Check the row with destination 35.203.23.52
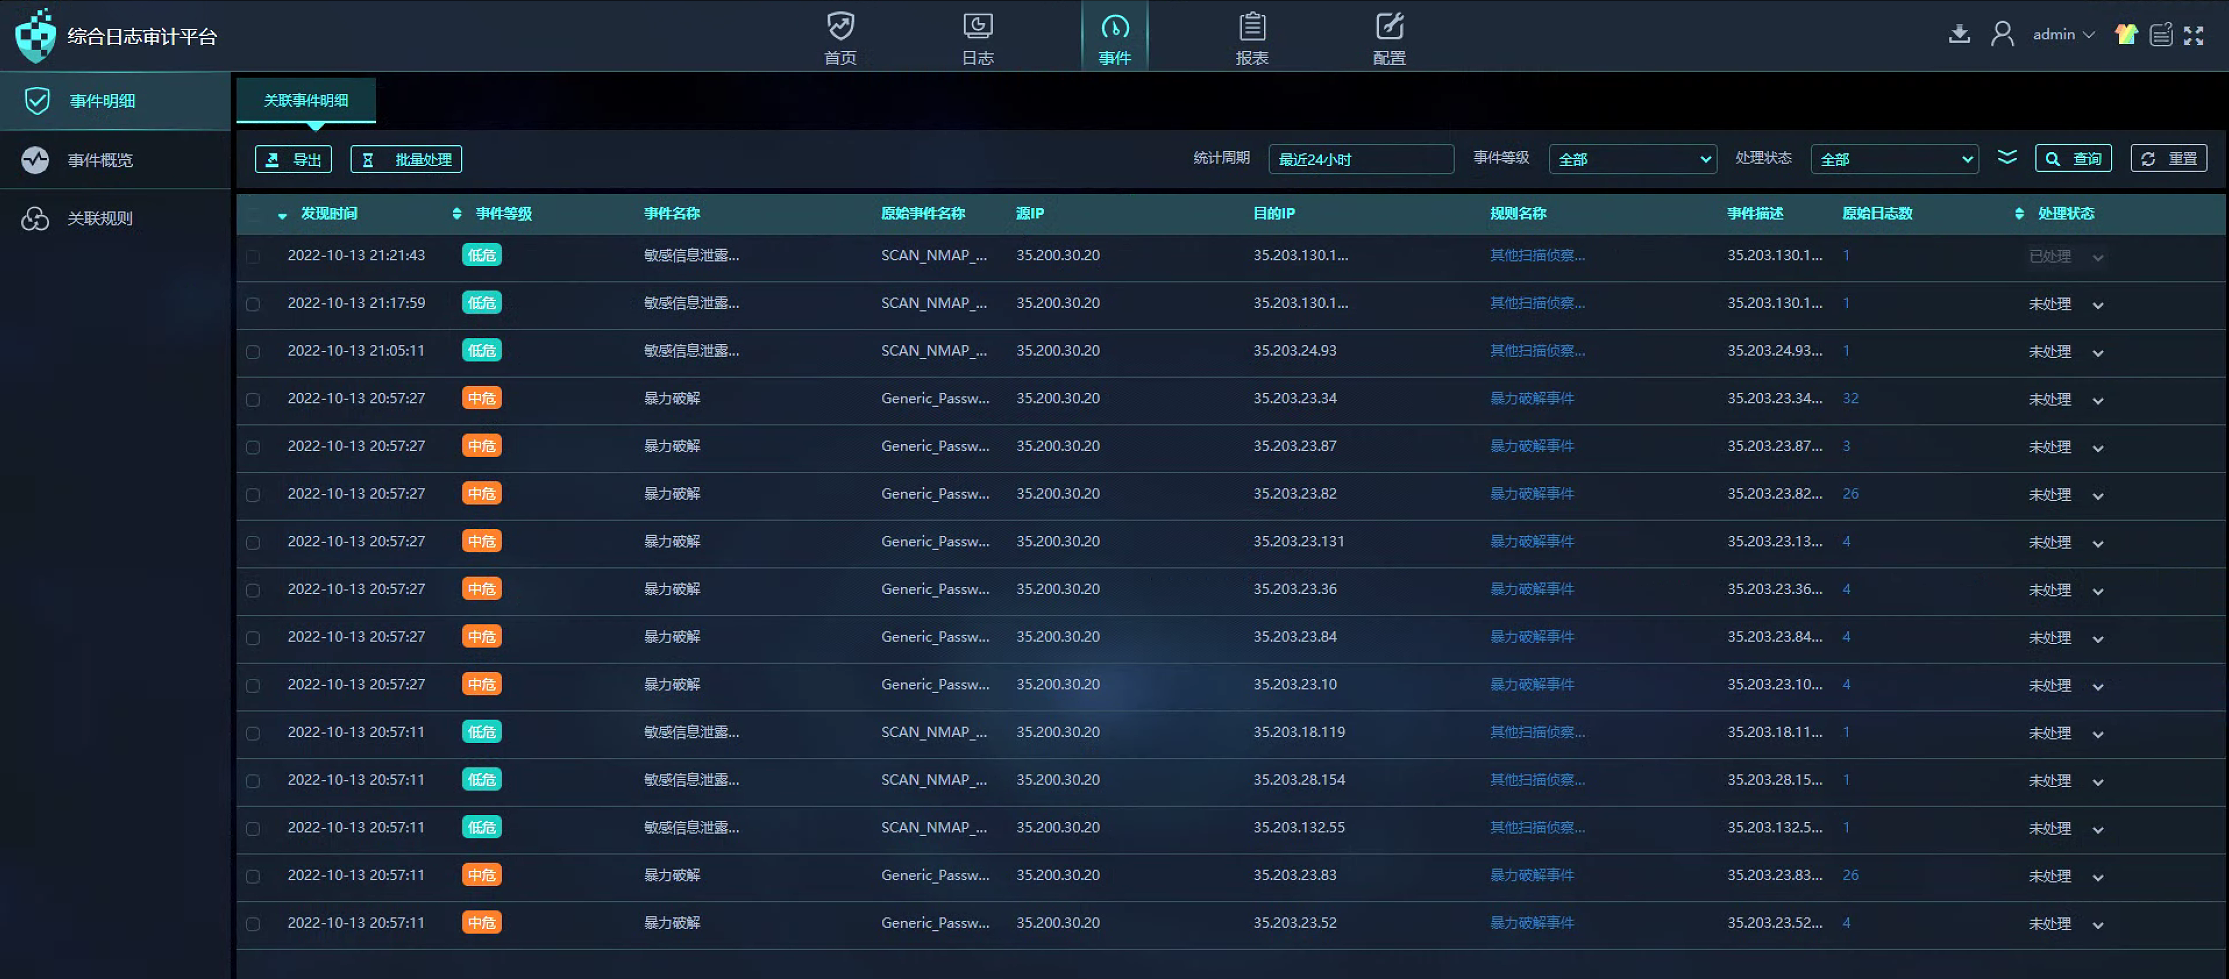 (253, 924)
